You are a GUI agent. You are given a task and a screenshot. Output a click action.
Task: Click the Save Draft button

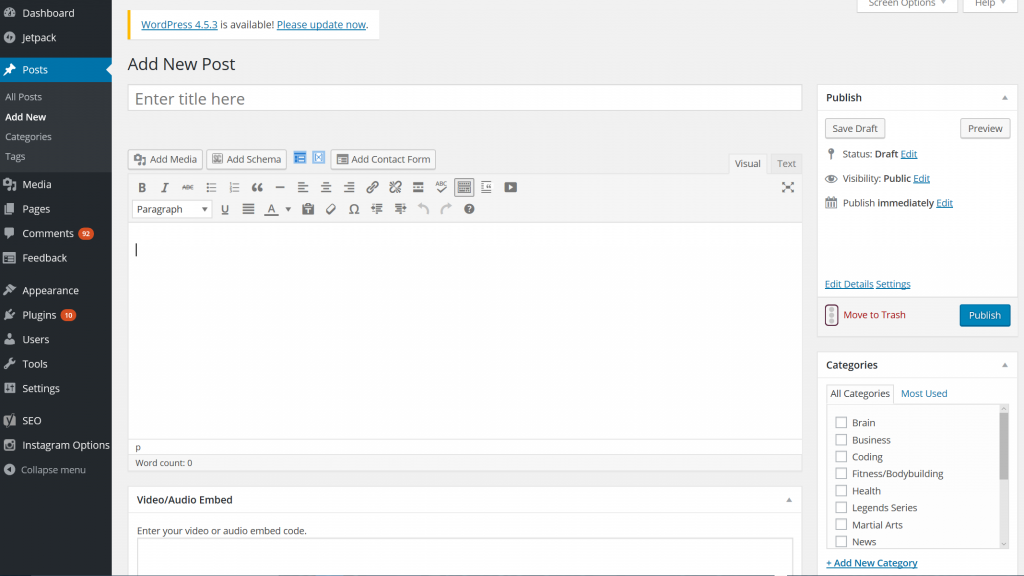[855, 129]
